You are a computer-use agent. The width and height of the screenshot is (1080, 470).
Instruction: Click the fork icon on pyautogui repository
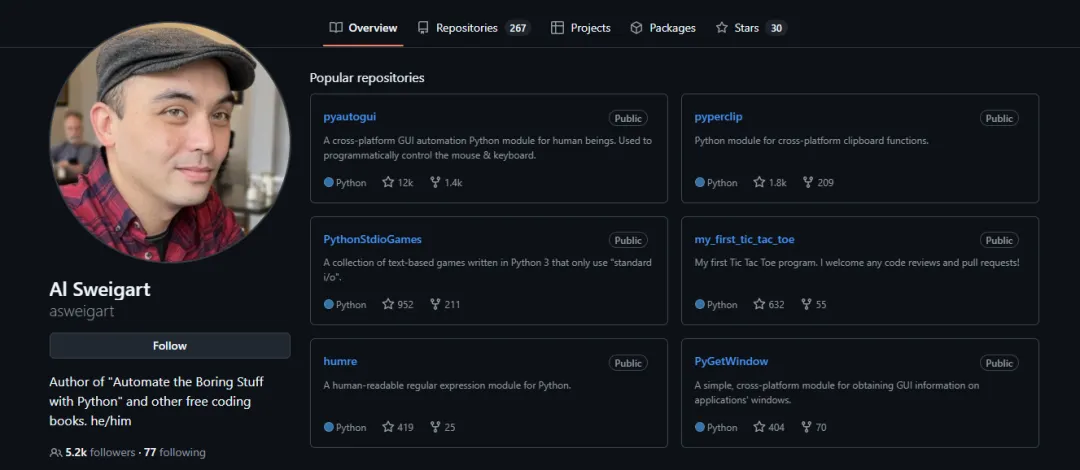tap(435, 183)
